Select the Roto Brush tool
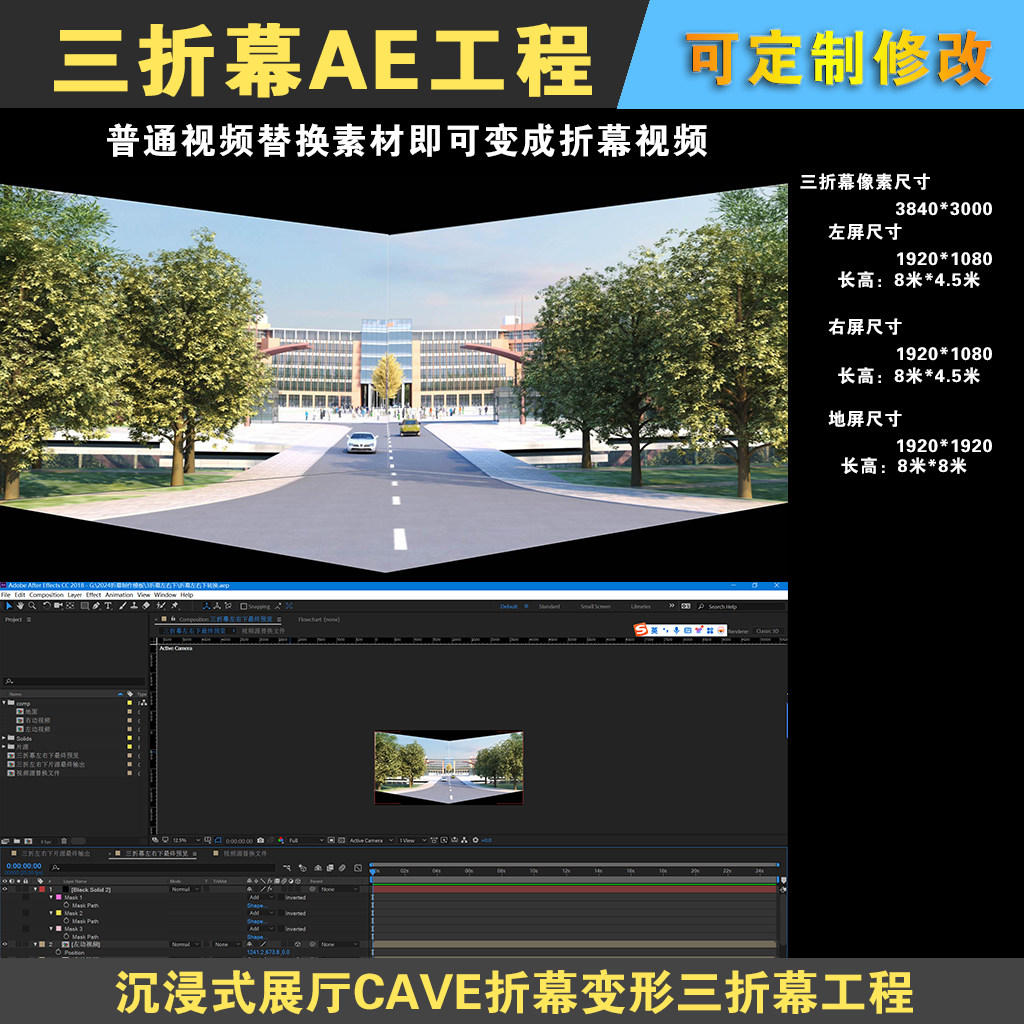The image size is (1024, 1024). click(x=161, y=606)
